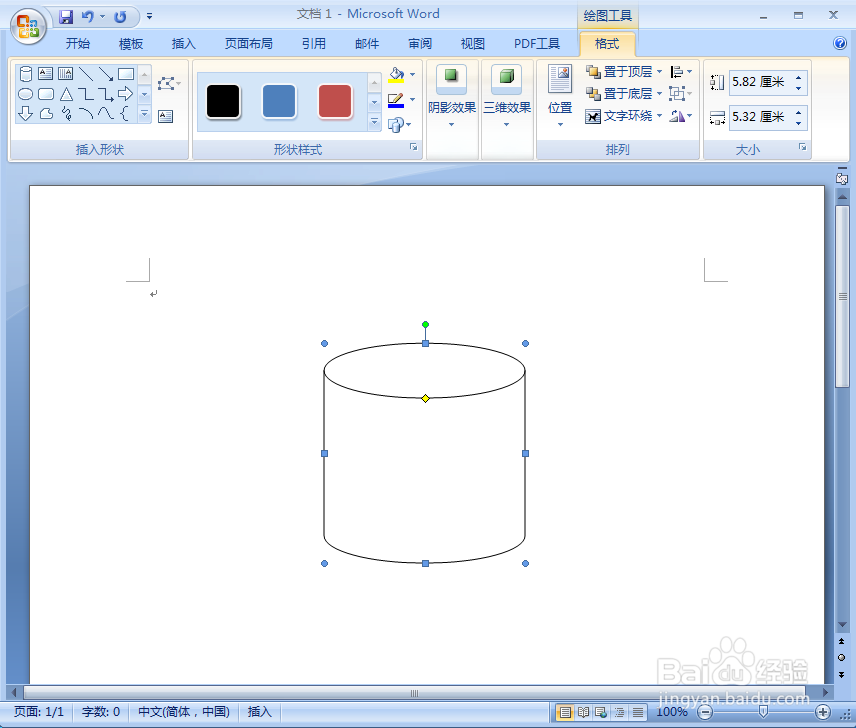Click the shape height field 5.82 厘米

coord(760,82)
